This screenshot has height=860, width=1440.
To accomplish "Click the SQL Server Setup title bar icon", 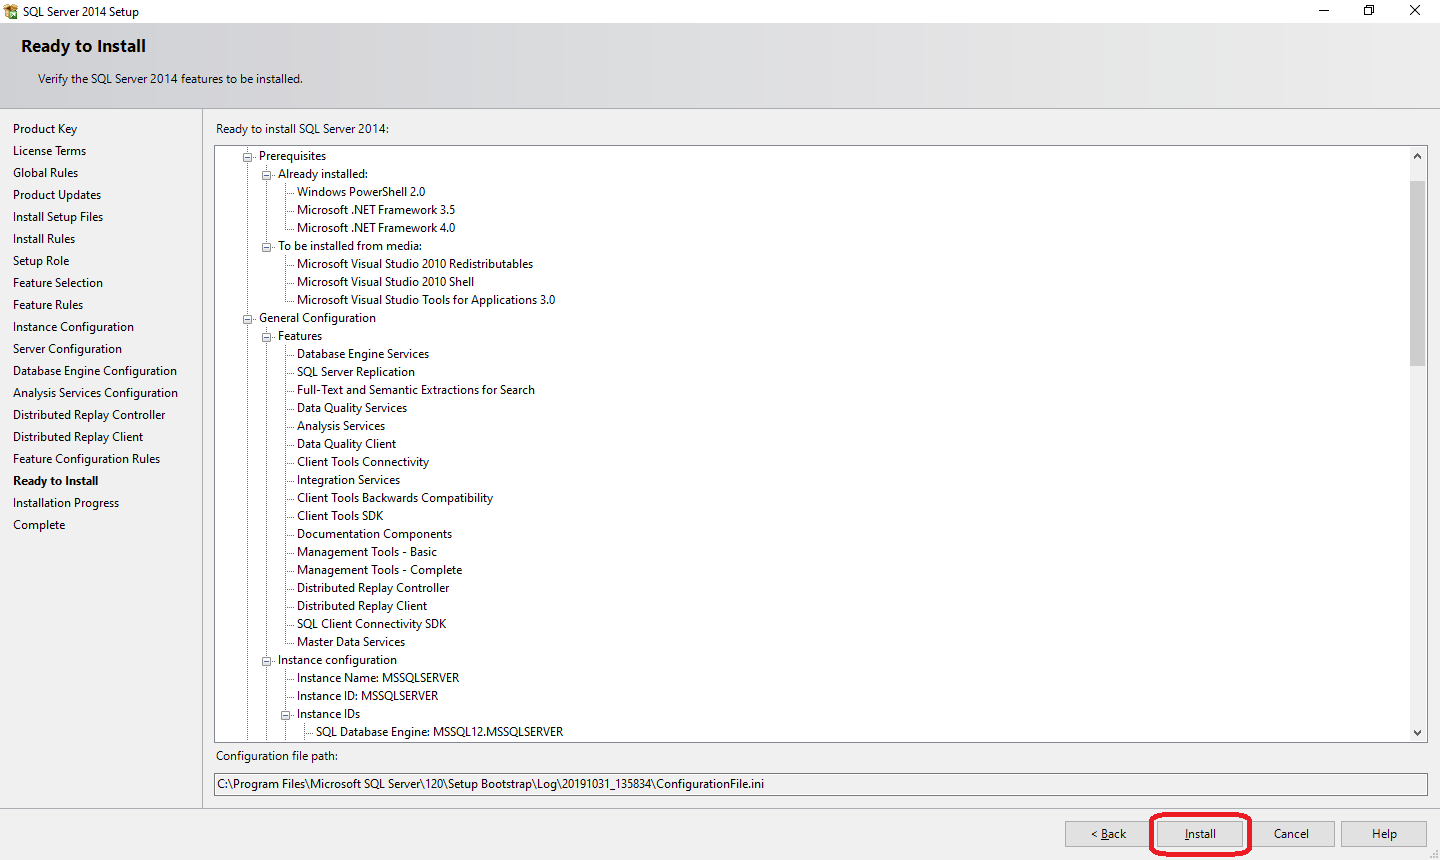I will click(x=11, y=11).
